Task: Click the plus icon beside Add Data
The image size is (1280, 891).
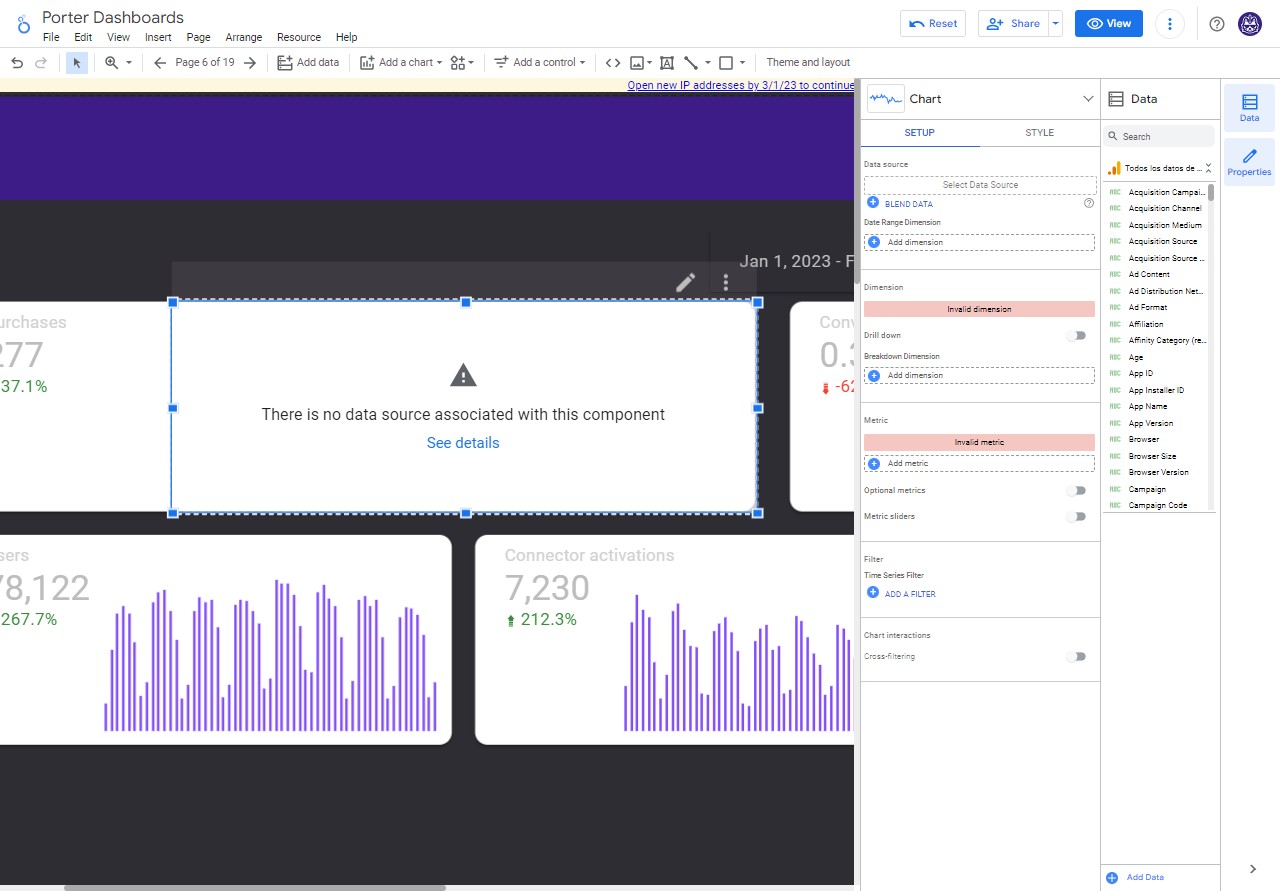Action: 1112,877
